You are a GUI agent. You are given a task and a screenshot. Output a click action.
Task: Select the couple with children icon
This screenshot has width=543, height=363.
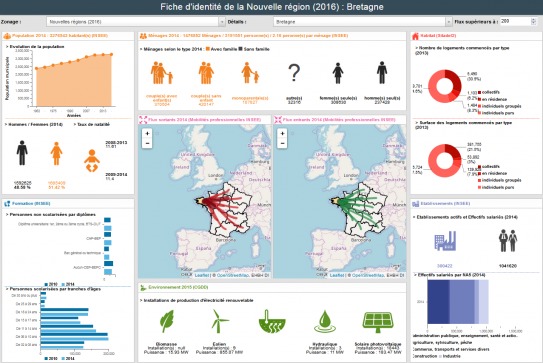(161, 73)
